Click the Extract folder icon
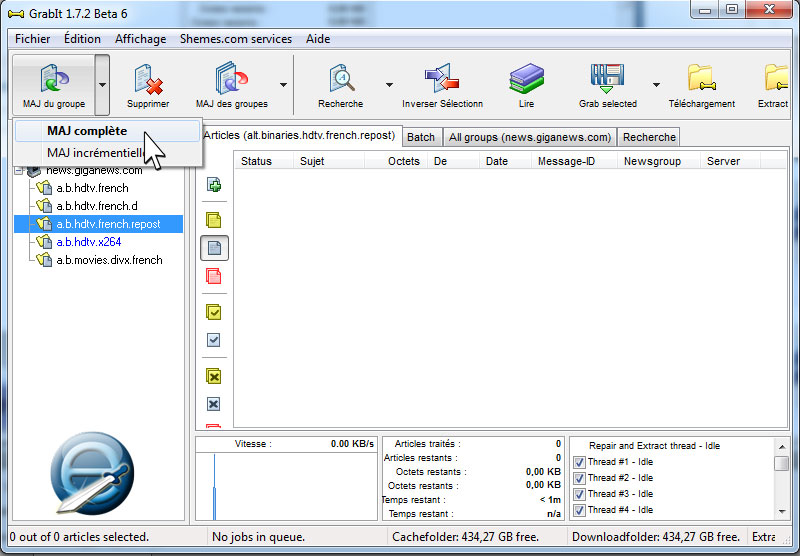Viewport: 800px width, 556px height. click(x=777, y=78)
